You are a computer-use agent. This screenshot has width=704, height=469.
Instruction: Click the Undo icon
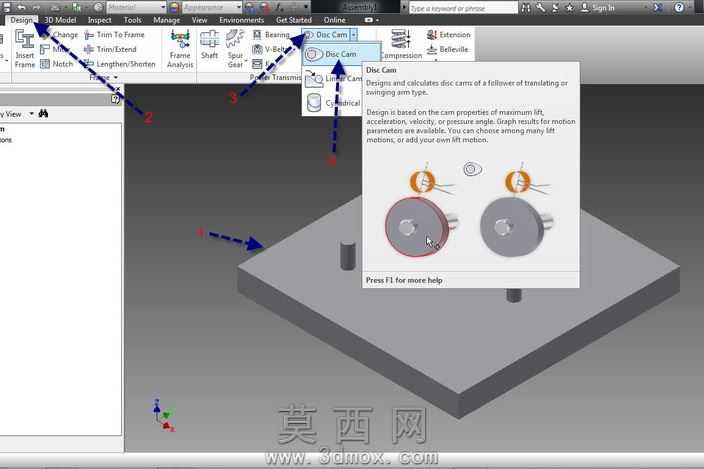click(21, 7)
